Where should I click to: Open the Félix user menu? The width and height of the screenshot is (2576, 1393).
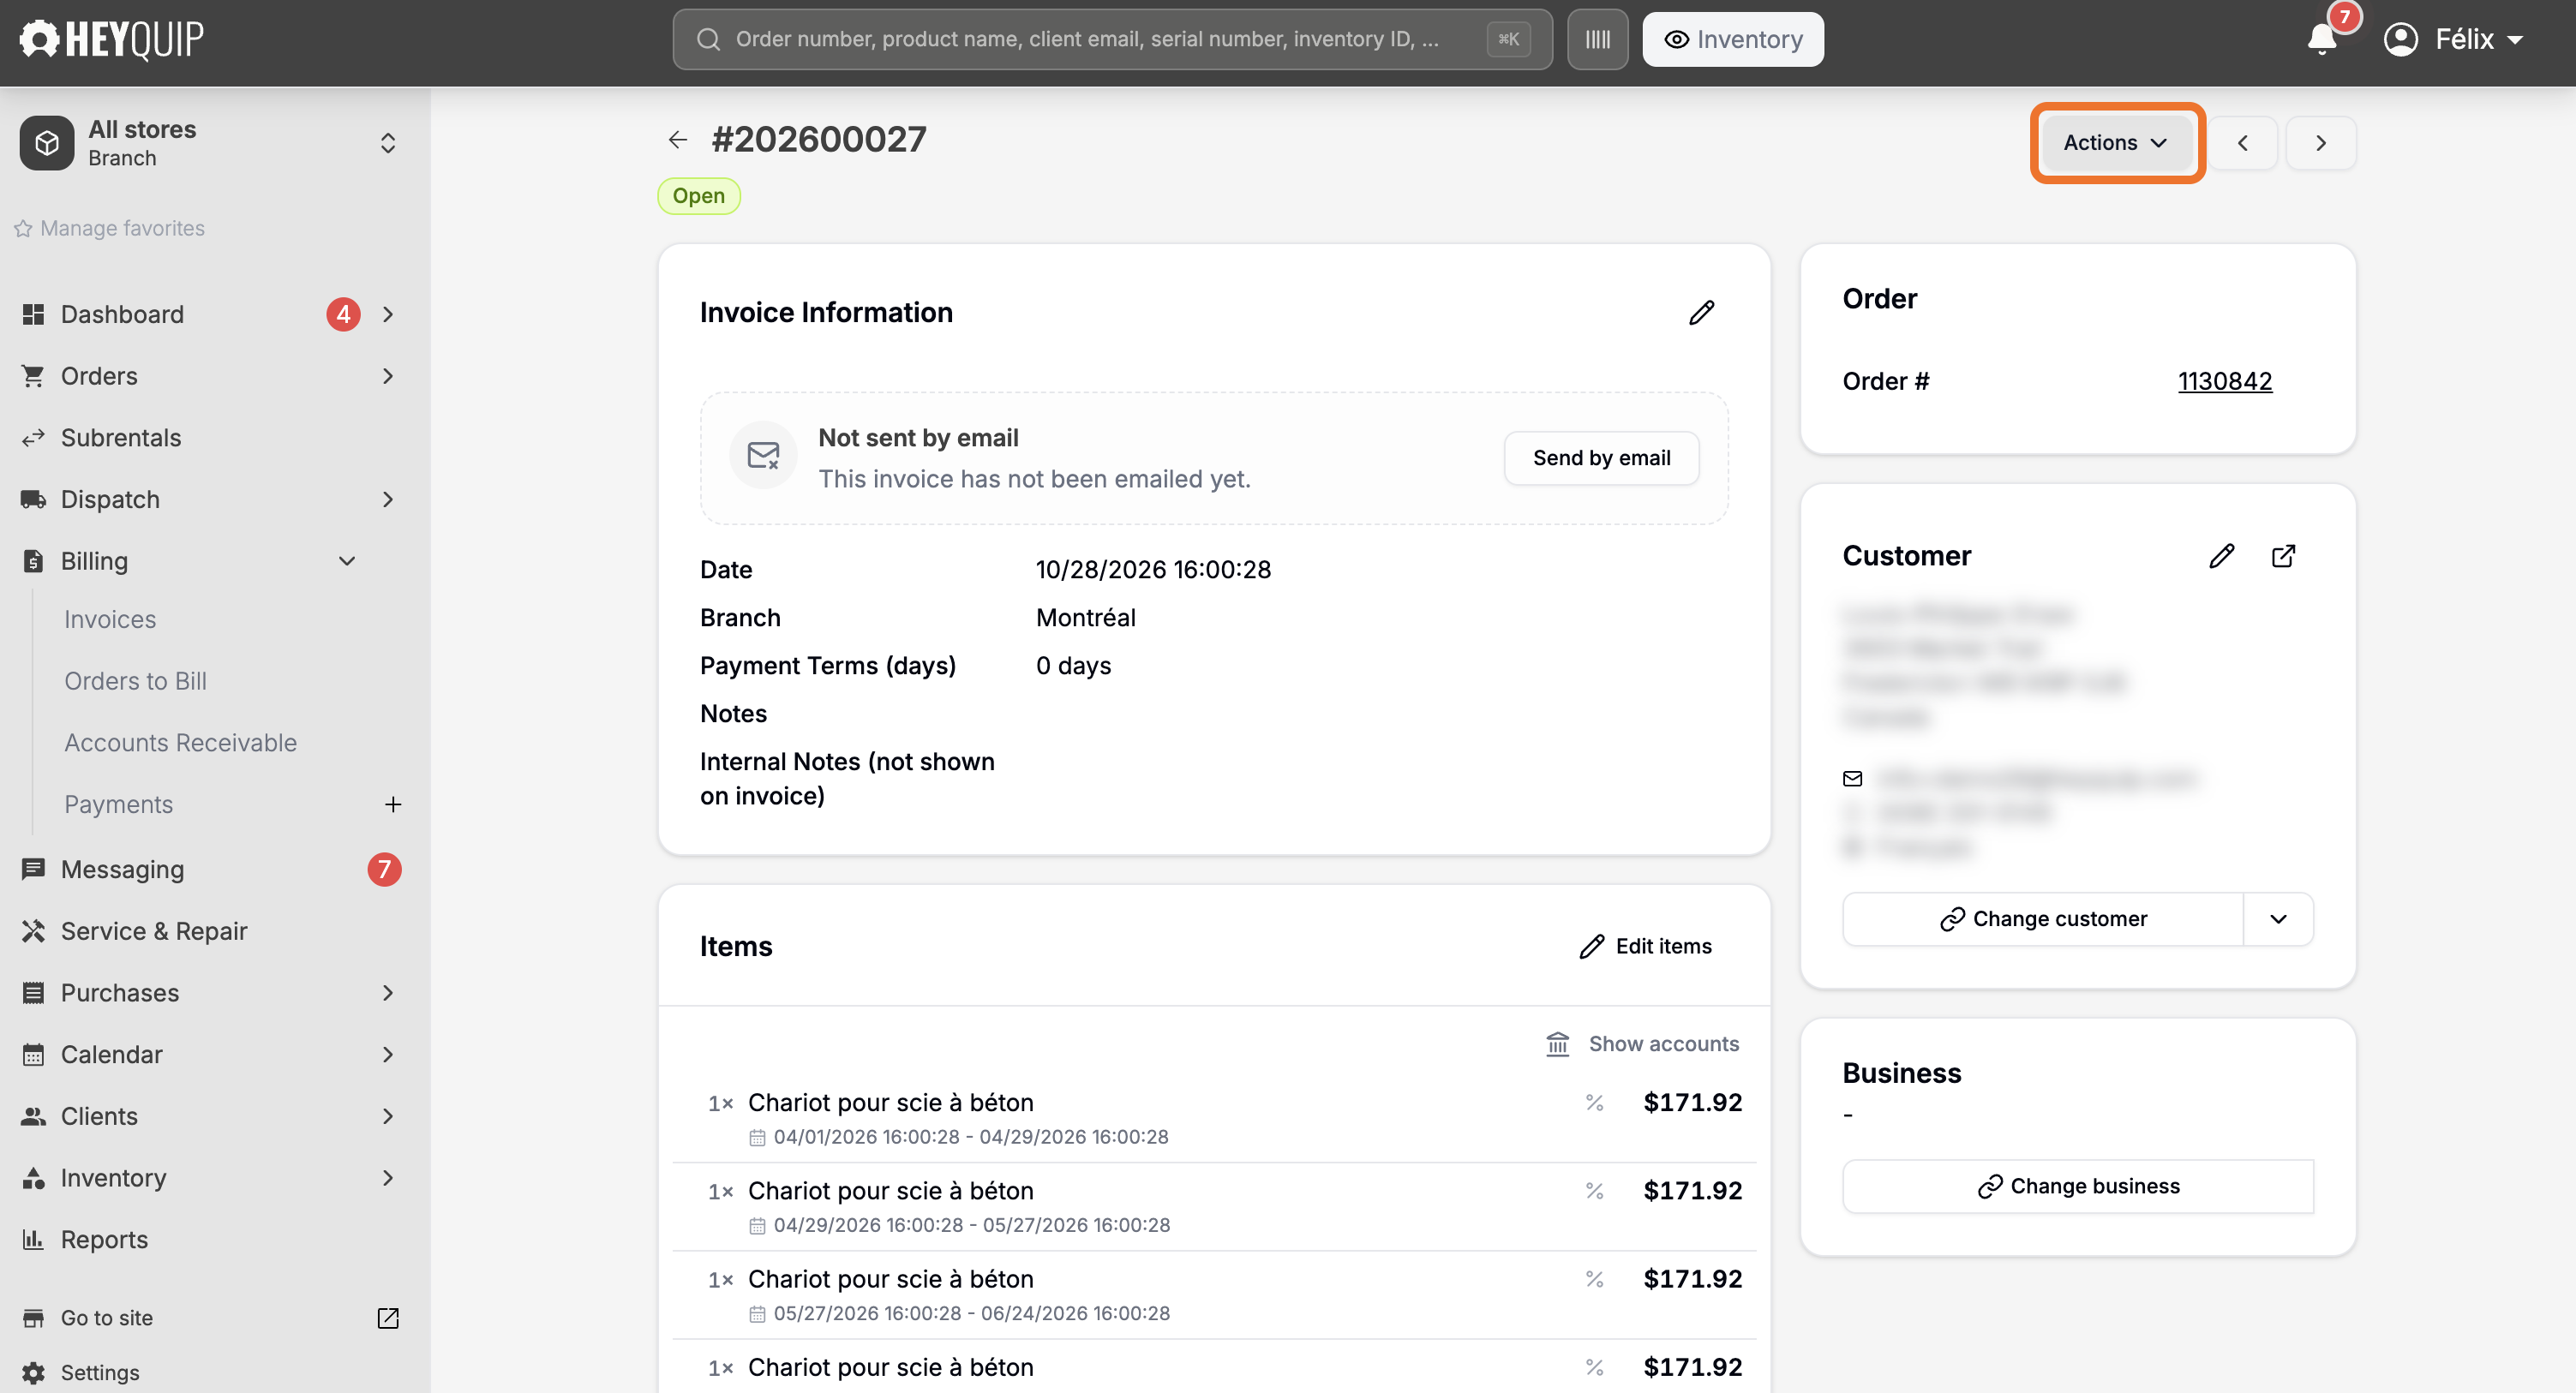coord(2455,39)
